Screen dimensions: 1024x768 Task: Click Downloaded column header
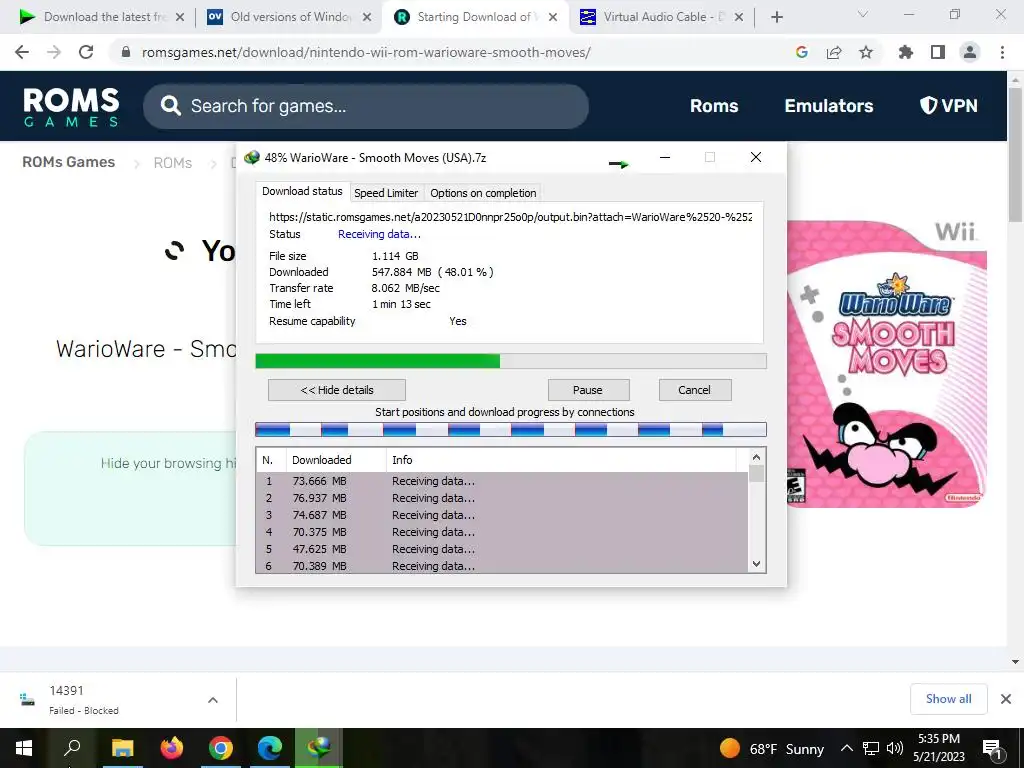336,460
